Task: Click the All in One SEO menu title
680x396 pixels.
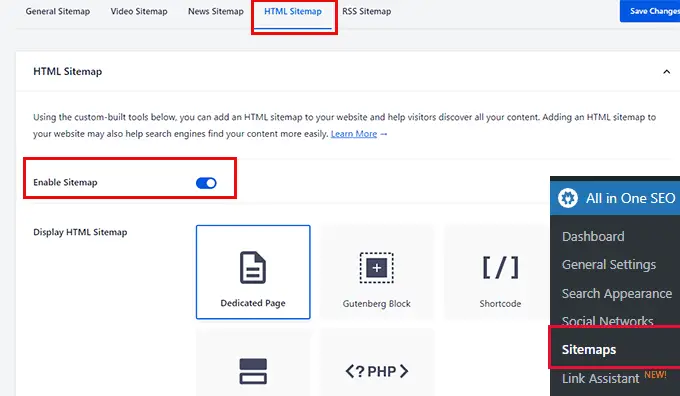Action: click(631, 198)
